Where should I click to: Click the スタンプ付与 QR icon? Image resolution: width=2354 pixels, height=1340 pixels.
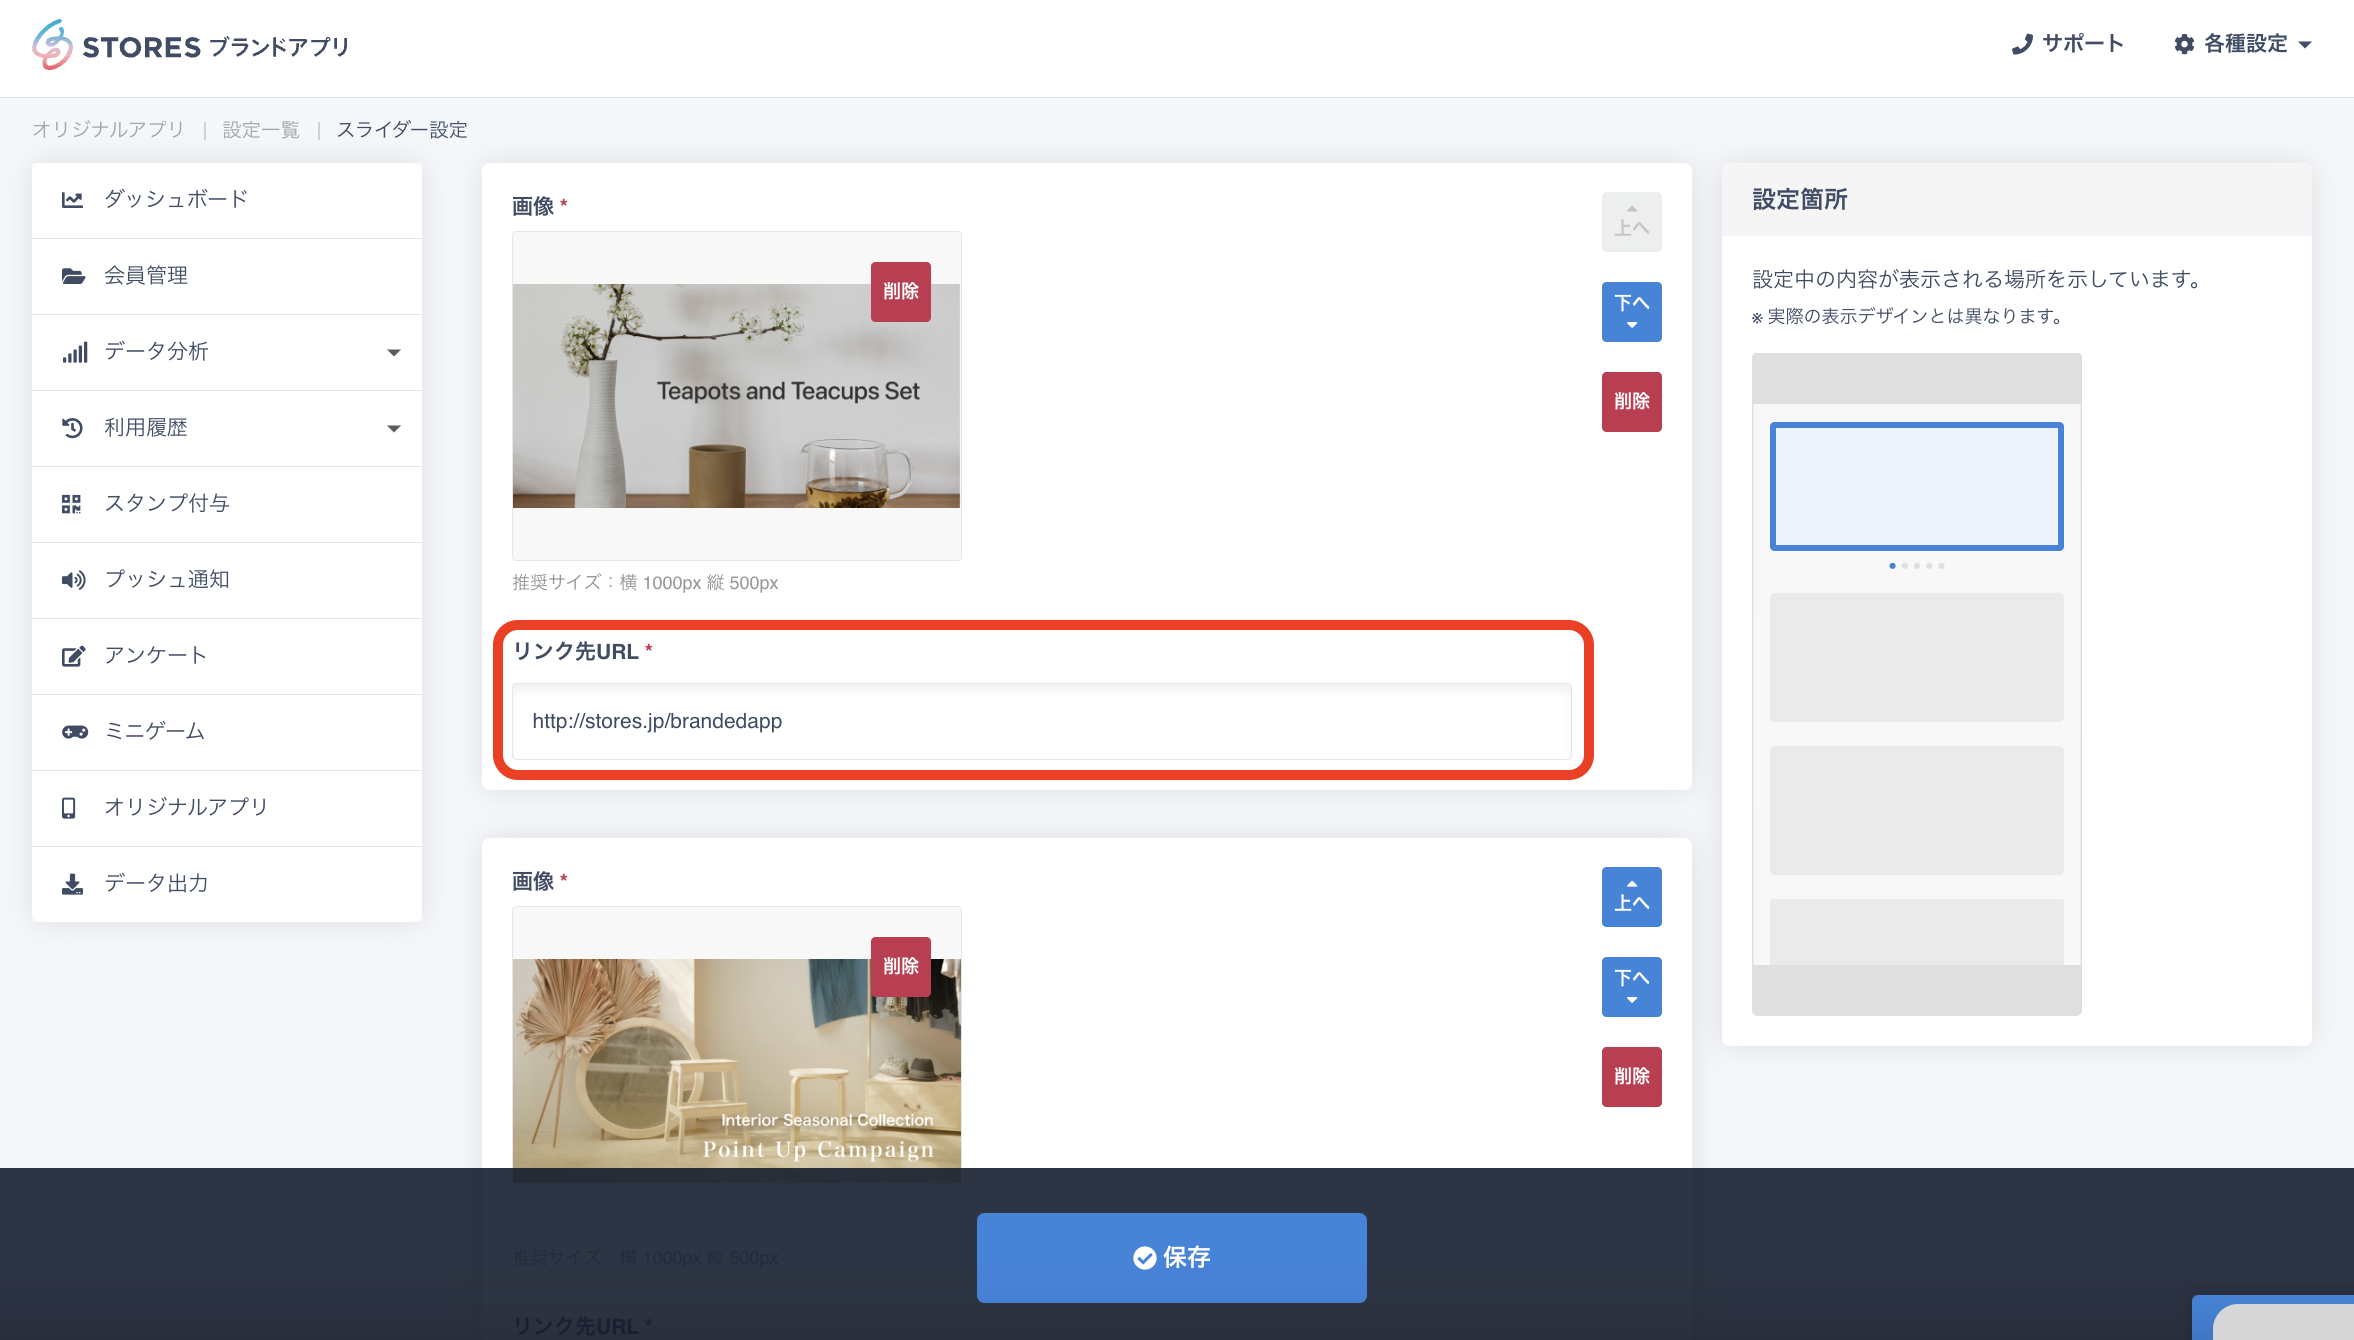click(72, 504)
